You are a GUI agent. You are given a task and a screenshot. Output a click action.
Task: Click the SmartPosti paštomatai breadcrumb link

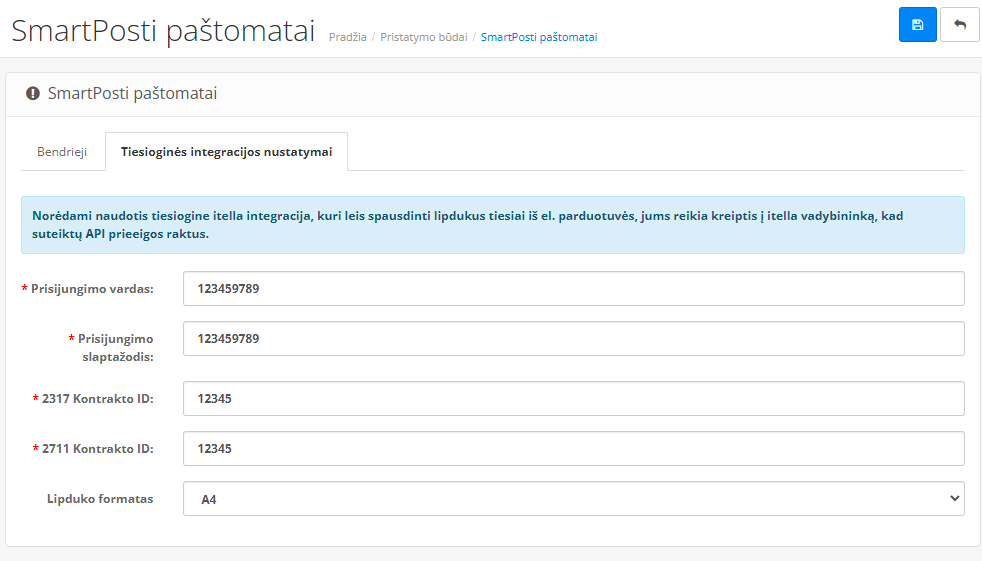tap(538, 37)
